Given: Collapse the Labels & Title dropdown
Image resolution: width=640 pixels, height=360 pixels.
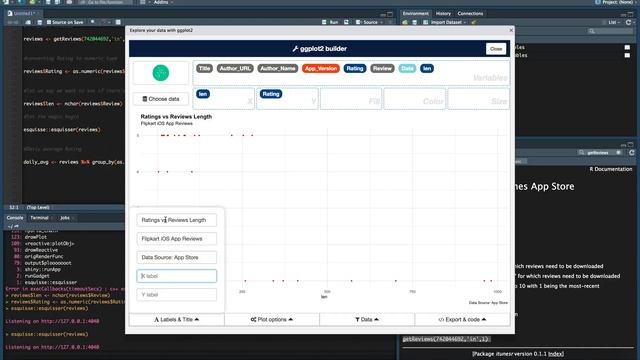Looking at the screenshot, I should coord(177,320).
